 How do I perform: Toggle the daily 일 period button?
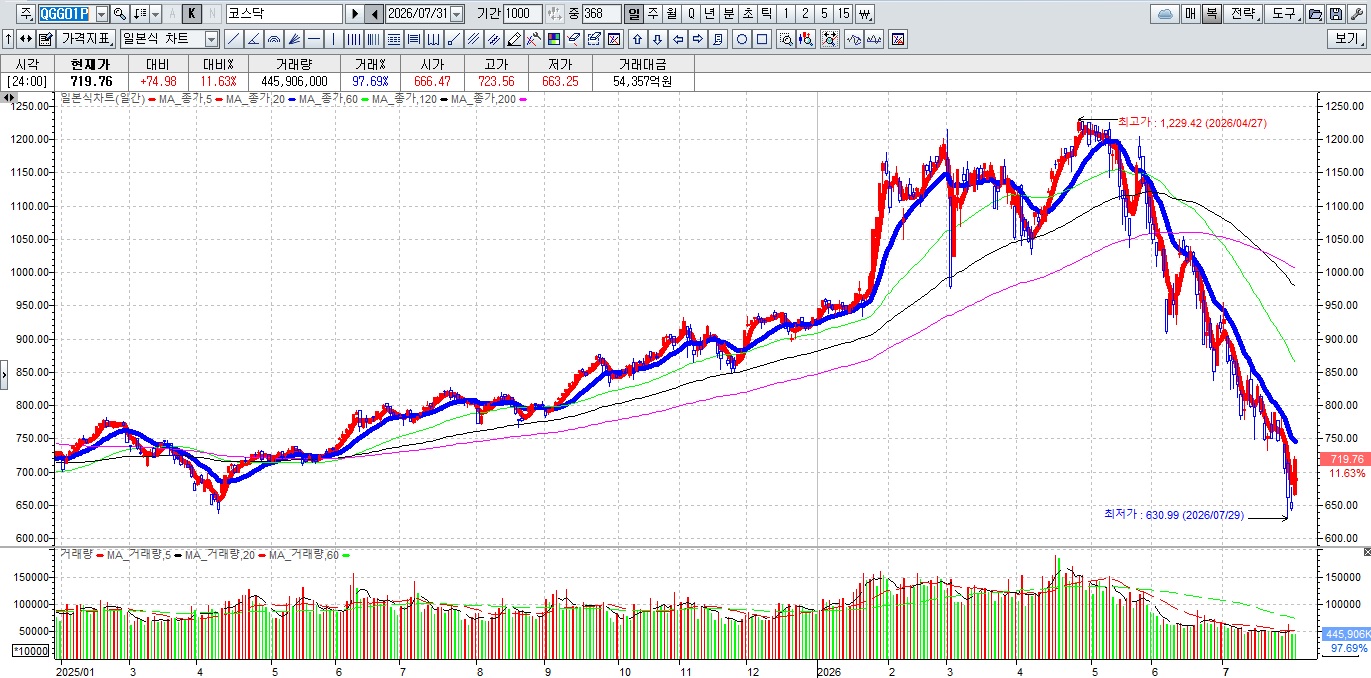pyautogui.click(x=632, y=14)
